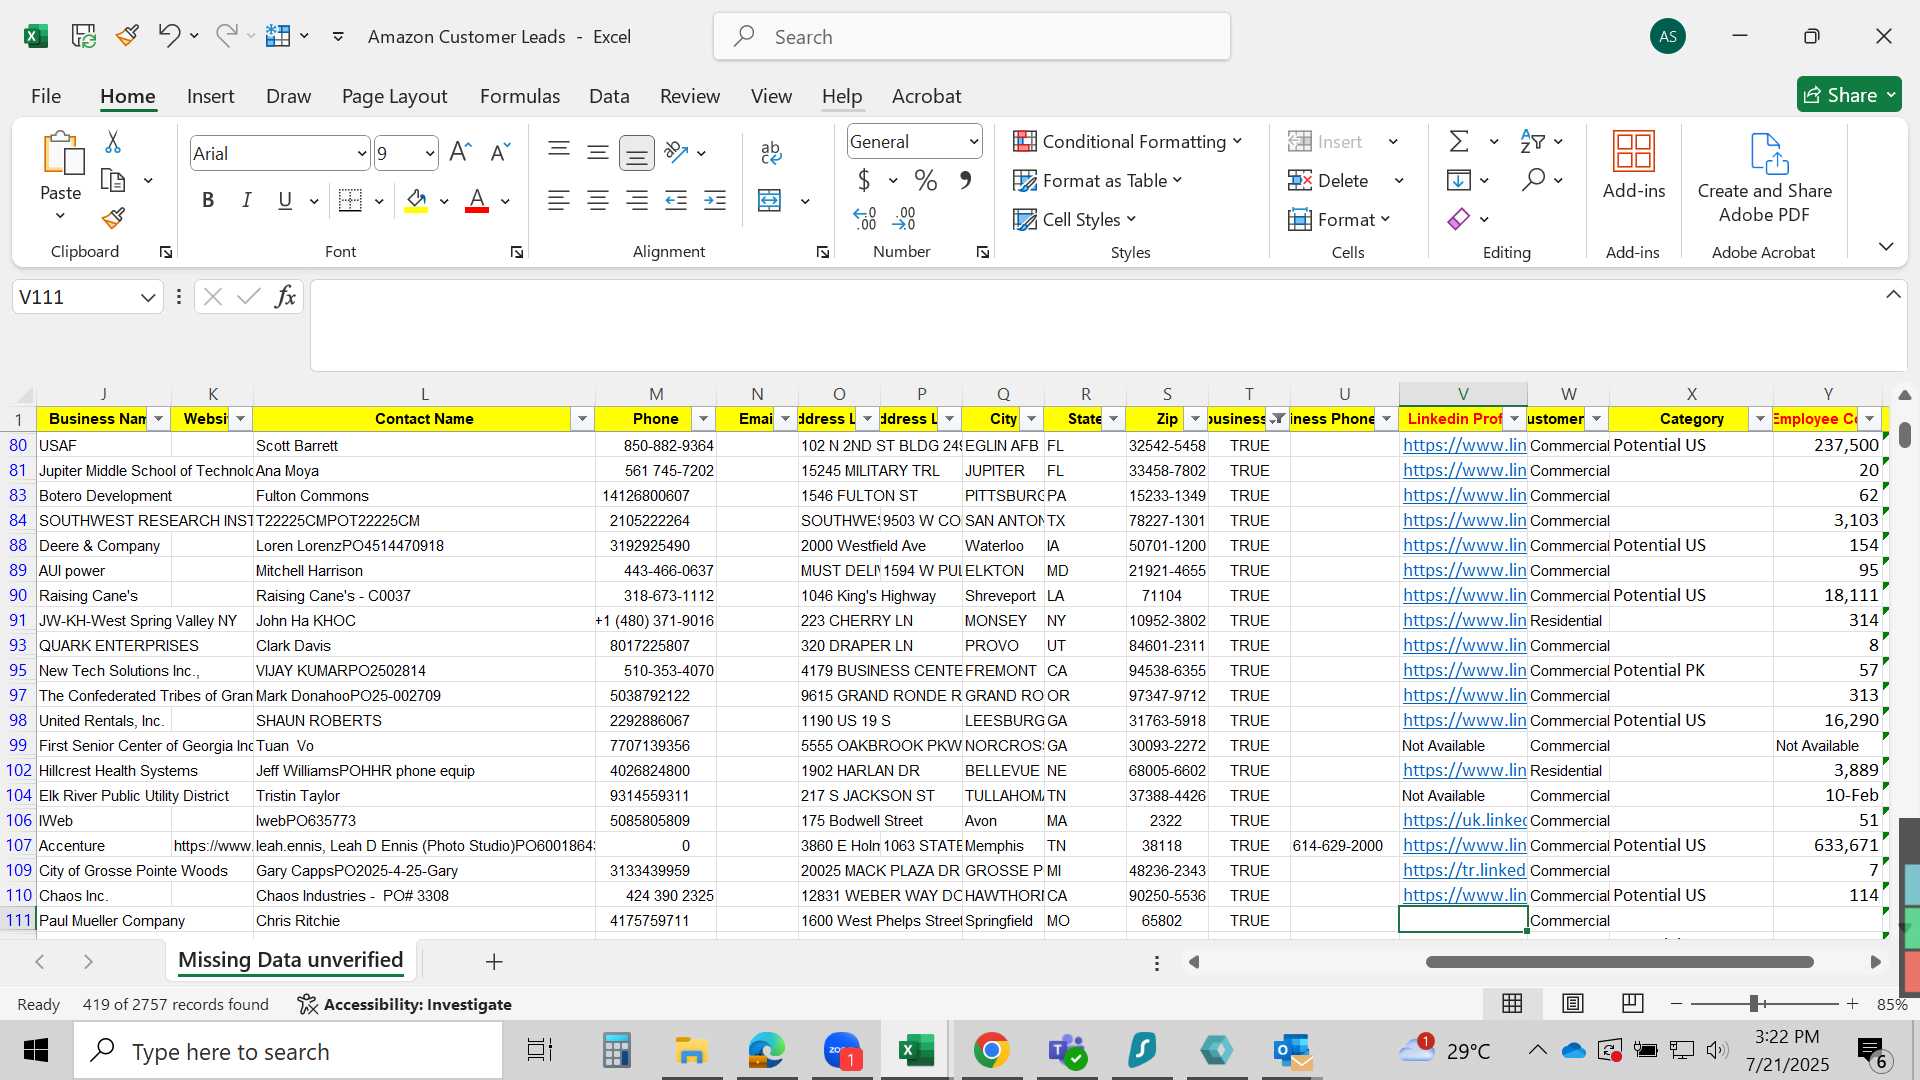Click the Percent Style icon
This screenshot has width=1920, height=1080.
(926, 180)
